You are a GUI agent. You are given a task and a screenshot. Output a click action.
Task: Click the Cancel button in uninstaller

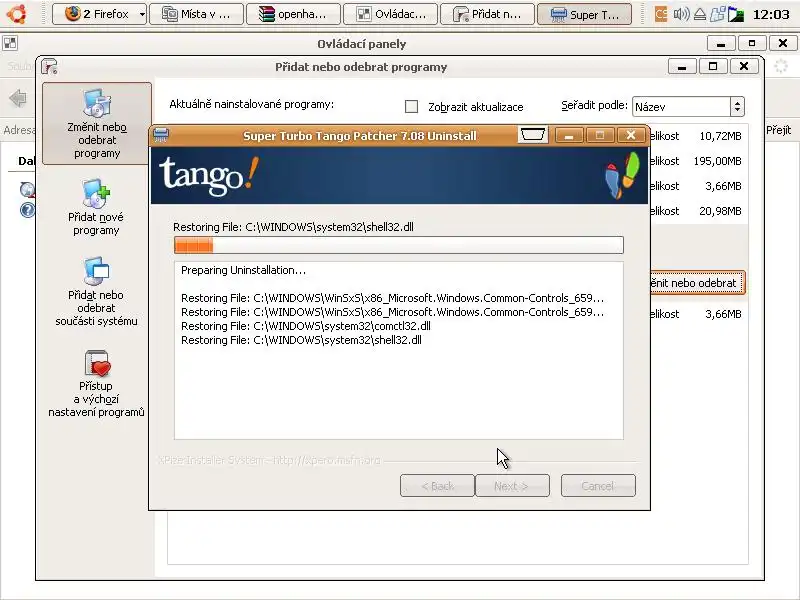click(x=598, y=486)
